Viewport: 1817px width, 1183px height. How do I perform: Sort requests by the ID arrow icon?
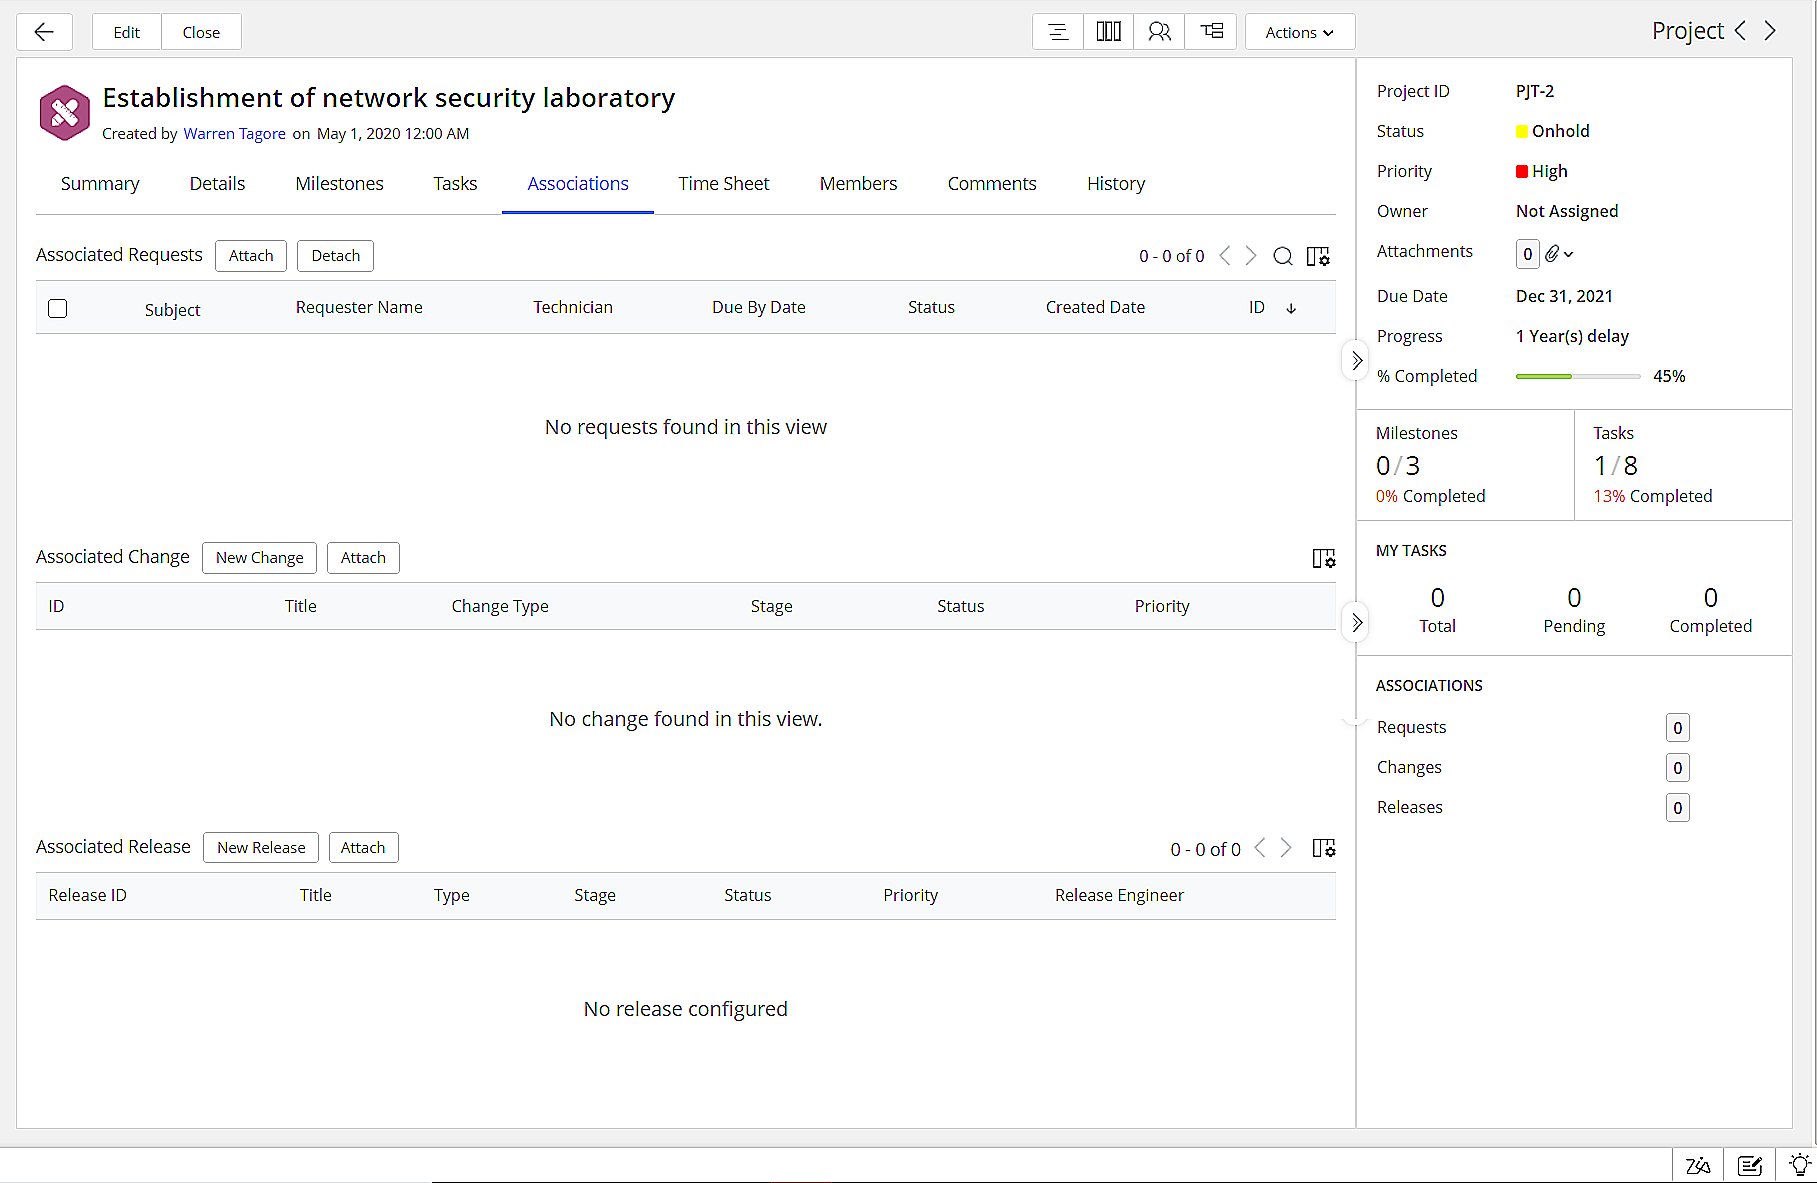[x=1291, y=308]
